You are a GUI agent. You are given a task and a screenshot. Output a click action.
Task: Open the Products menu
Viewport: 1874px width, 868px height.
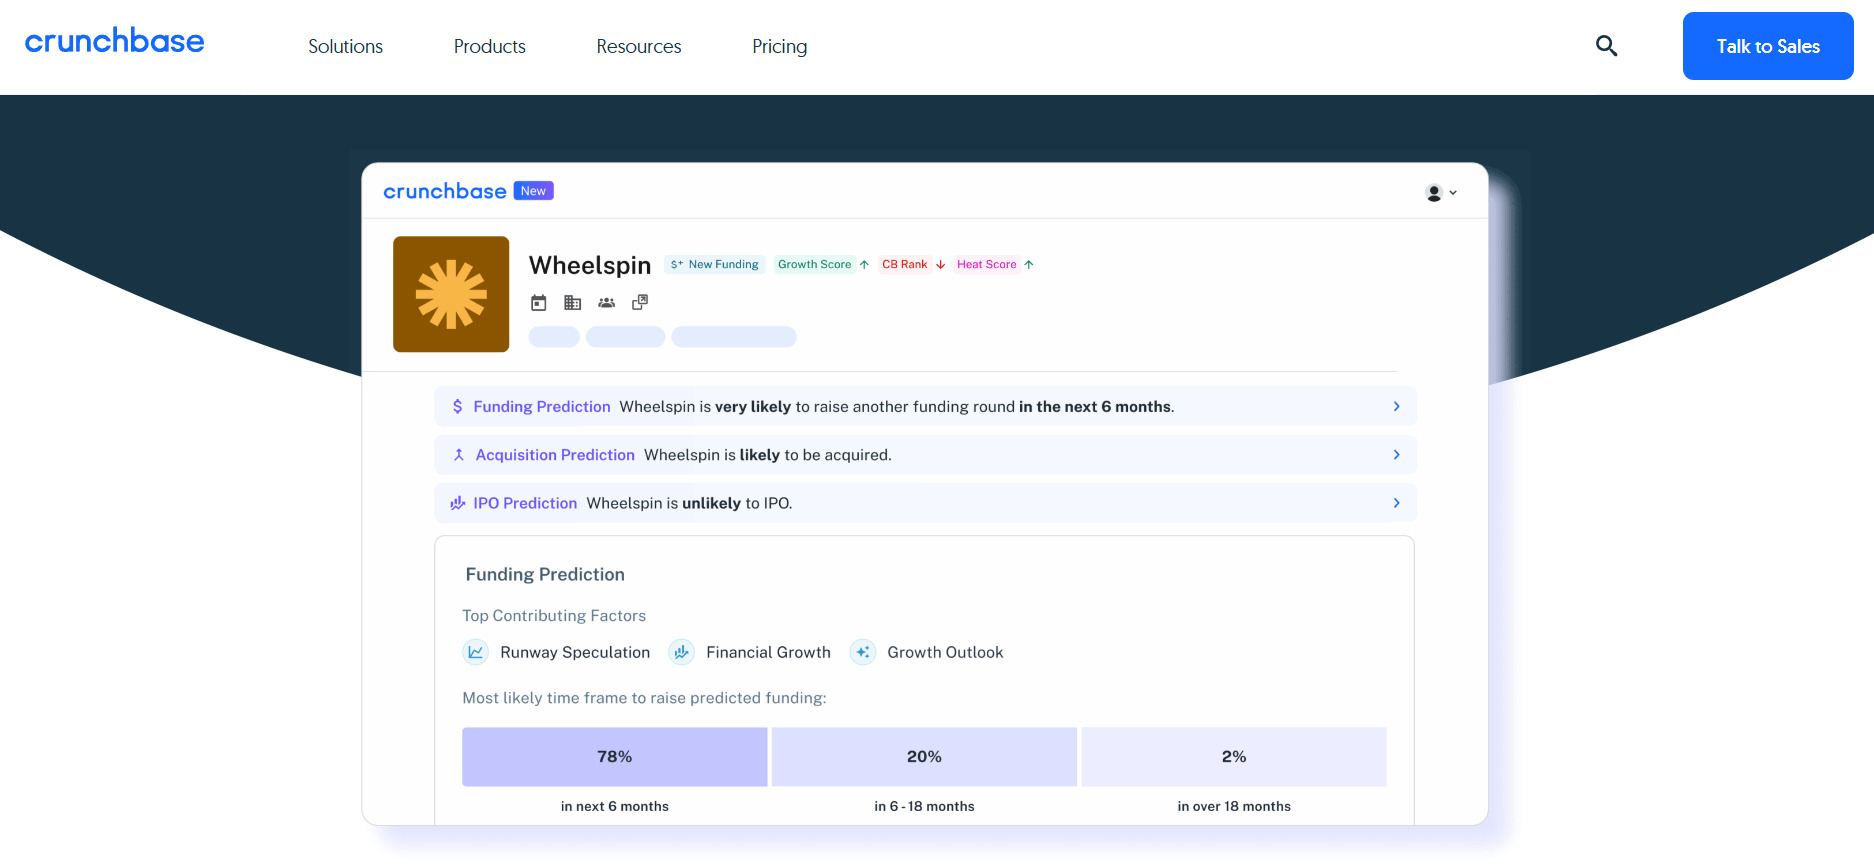coord(489,46)
